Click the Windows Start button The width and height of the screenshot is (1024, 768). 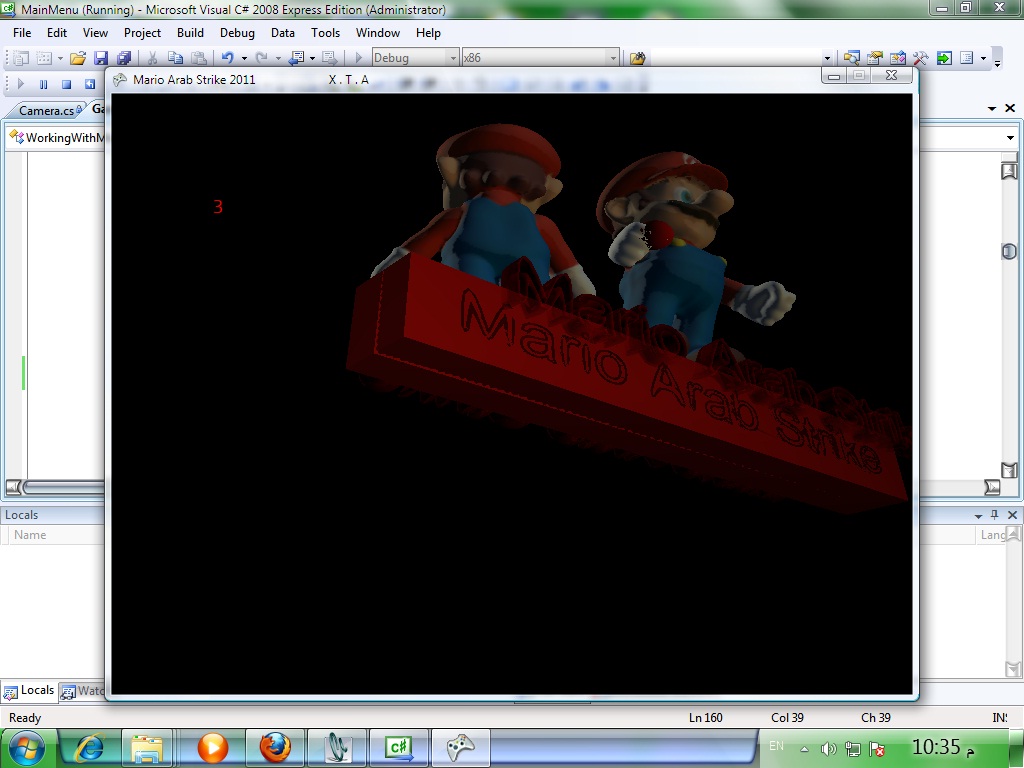pos(25,747)
